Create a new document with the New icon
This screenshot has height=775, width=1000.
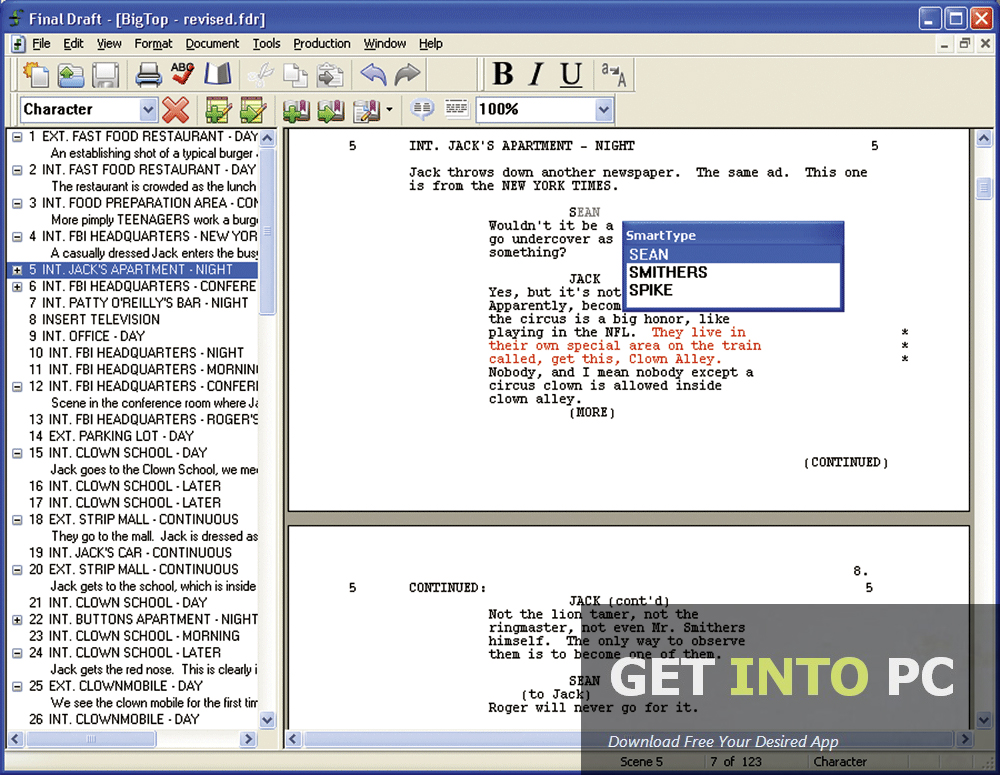pyautogui.click(x=36, y=75)
